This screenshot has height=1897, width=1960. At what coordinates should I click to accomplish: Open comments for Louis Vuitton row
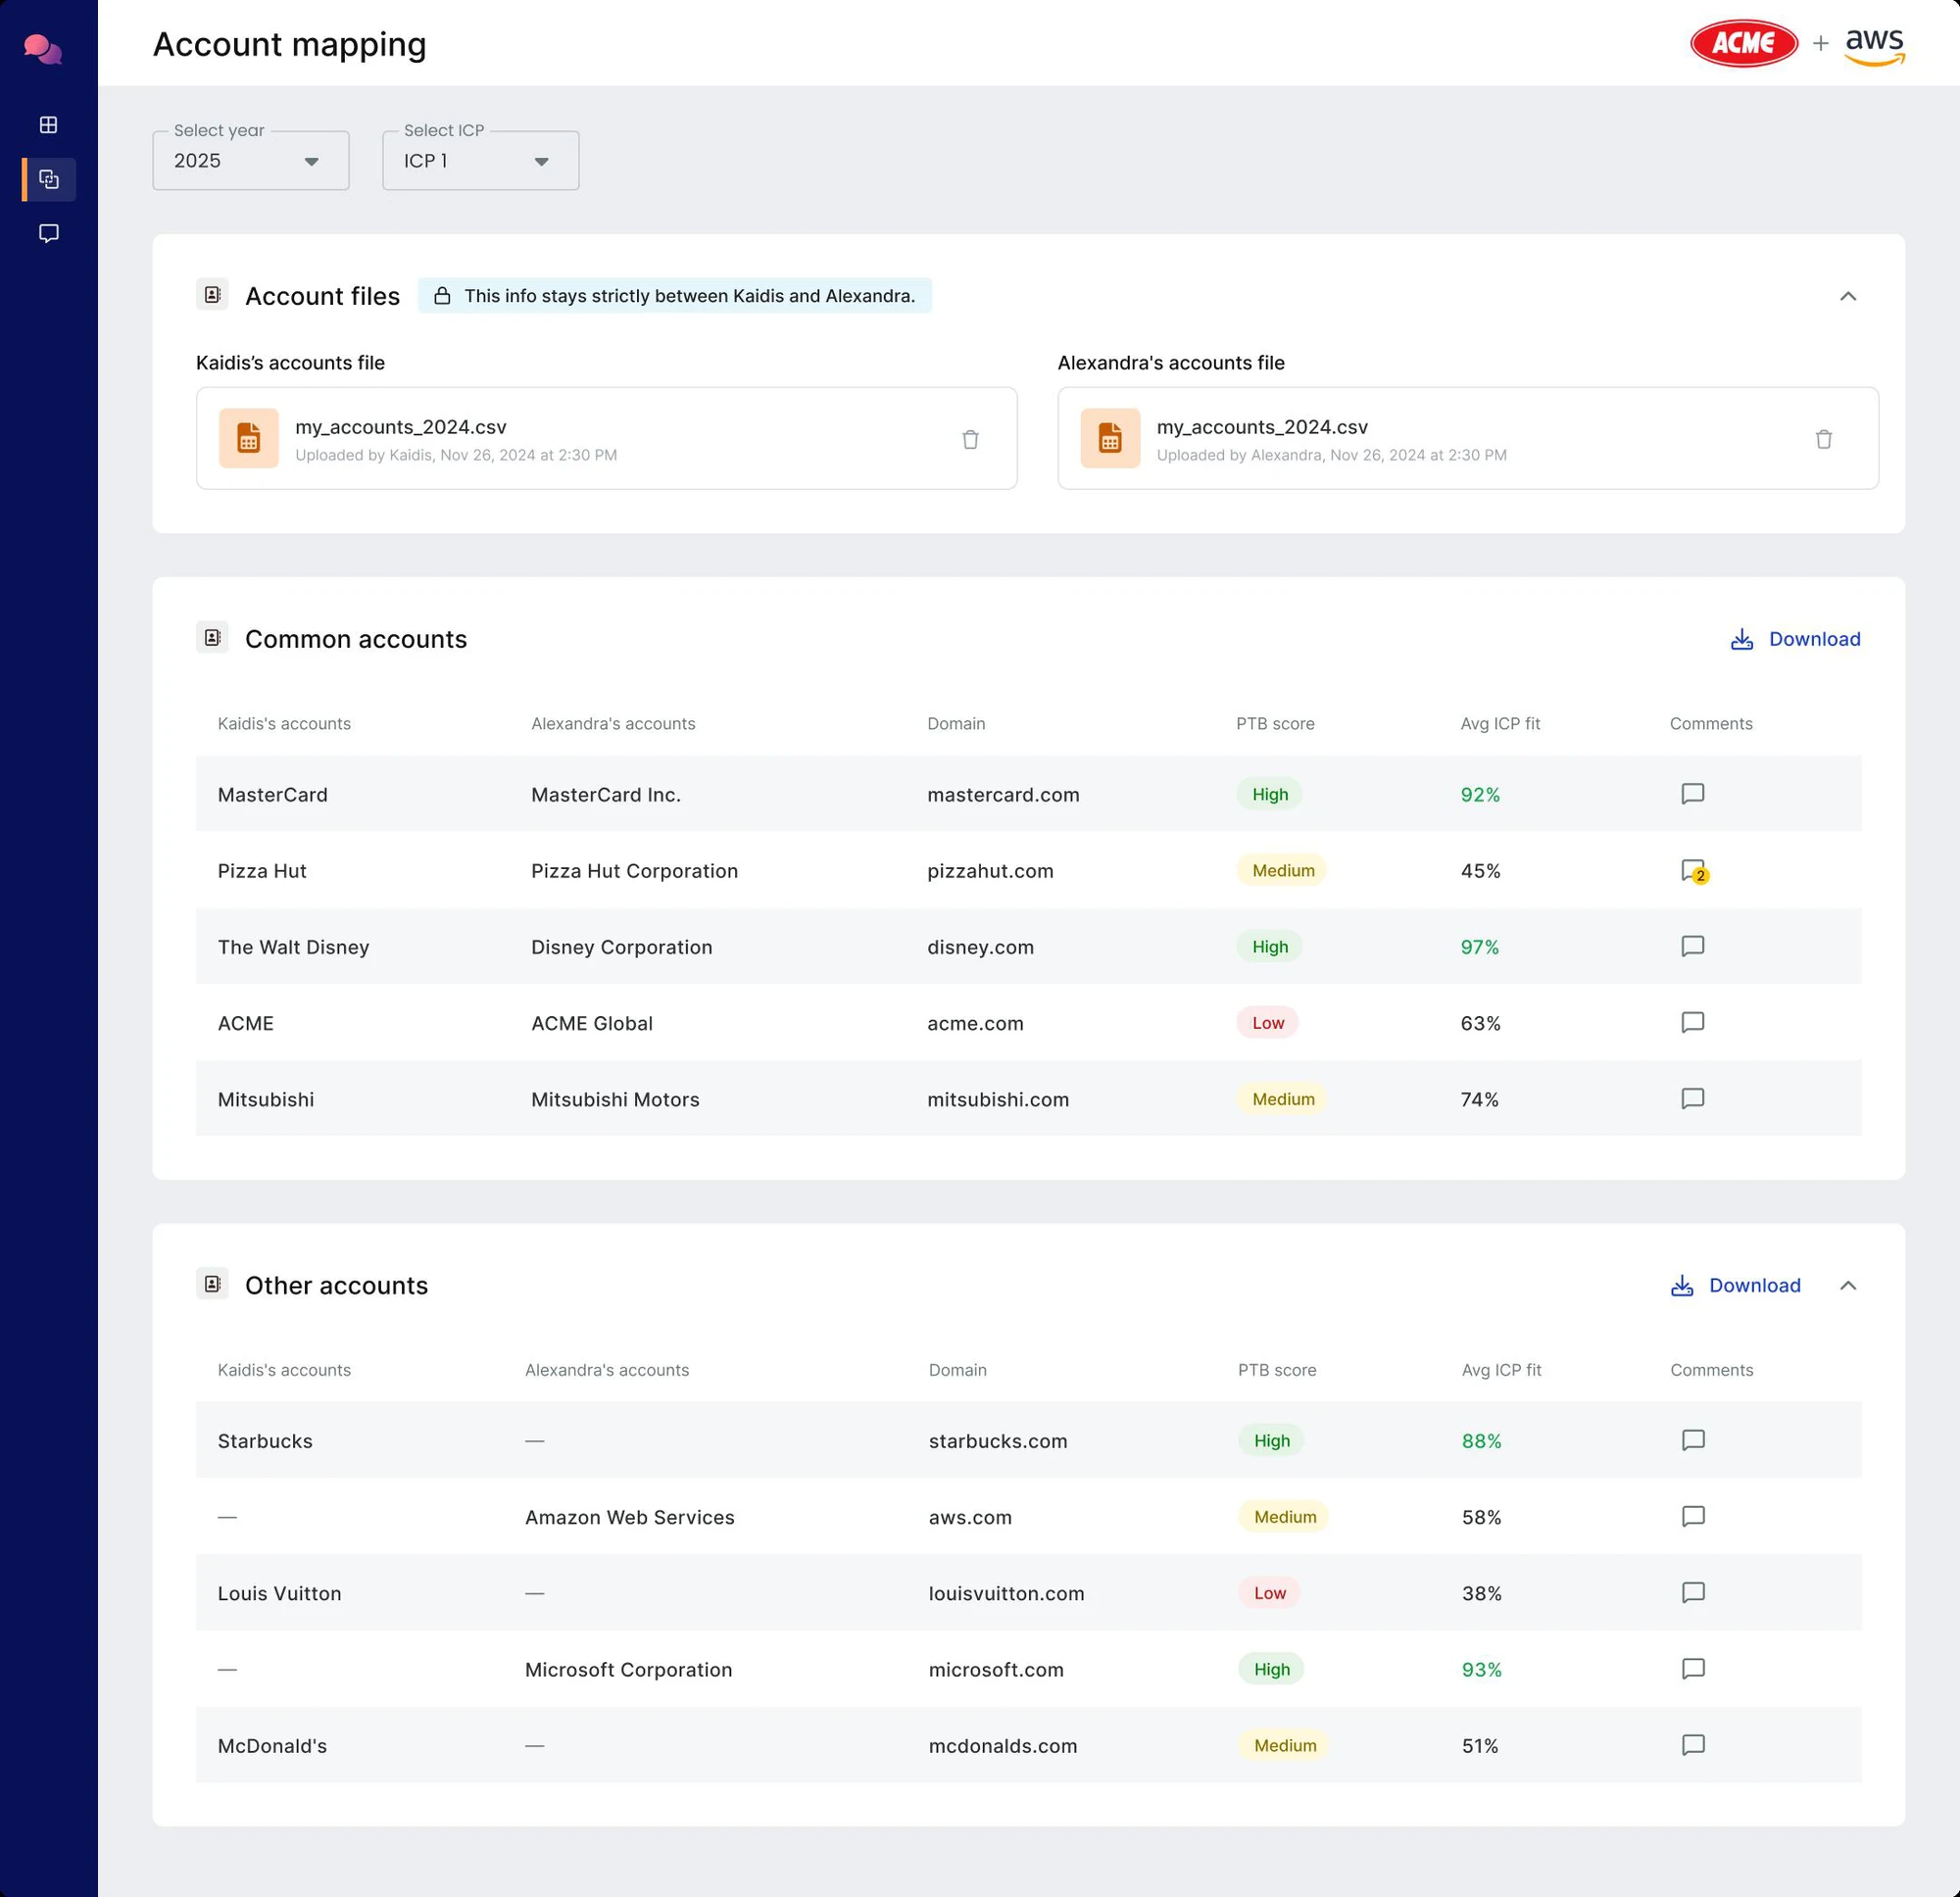click(1693, 1592)
